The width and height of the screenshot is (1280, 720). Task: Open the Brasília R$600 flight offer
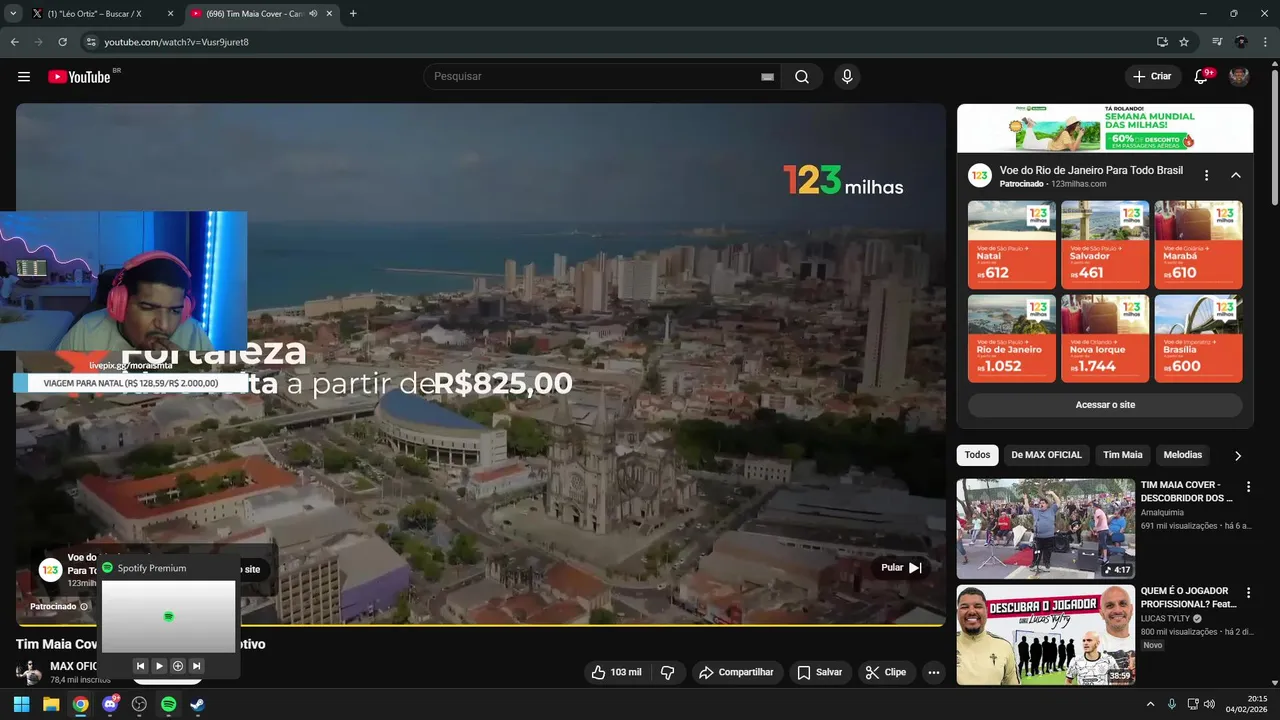click(1198, 338)
